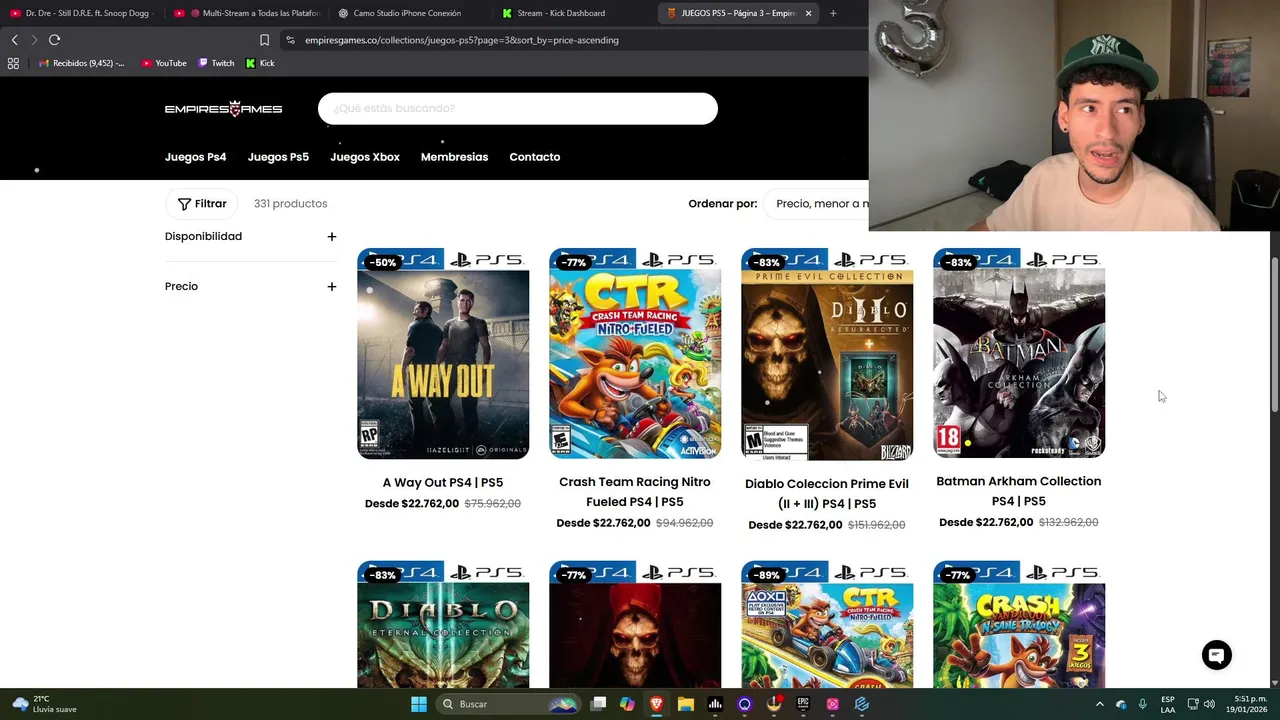
Task: Open site info icon beside URL
Action: click(290, 40)
